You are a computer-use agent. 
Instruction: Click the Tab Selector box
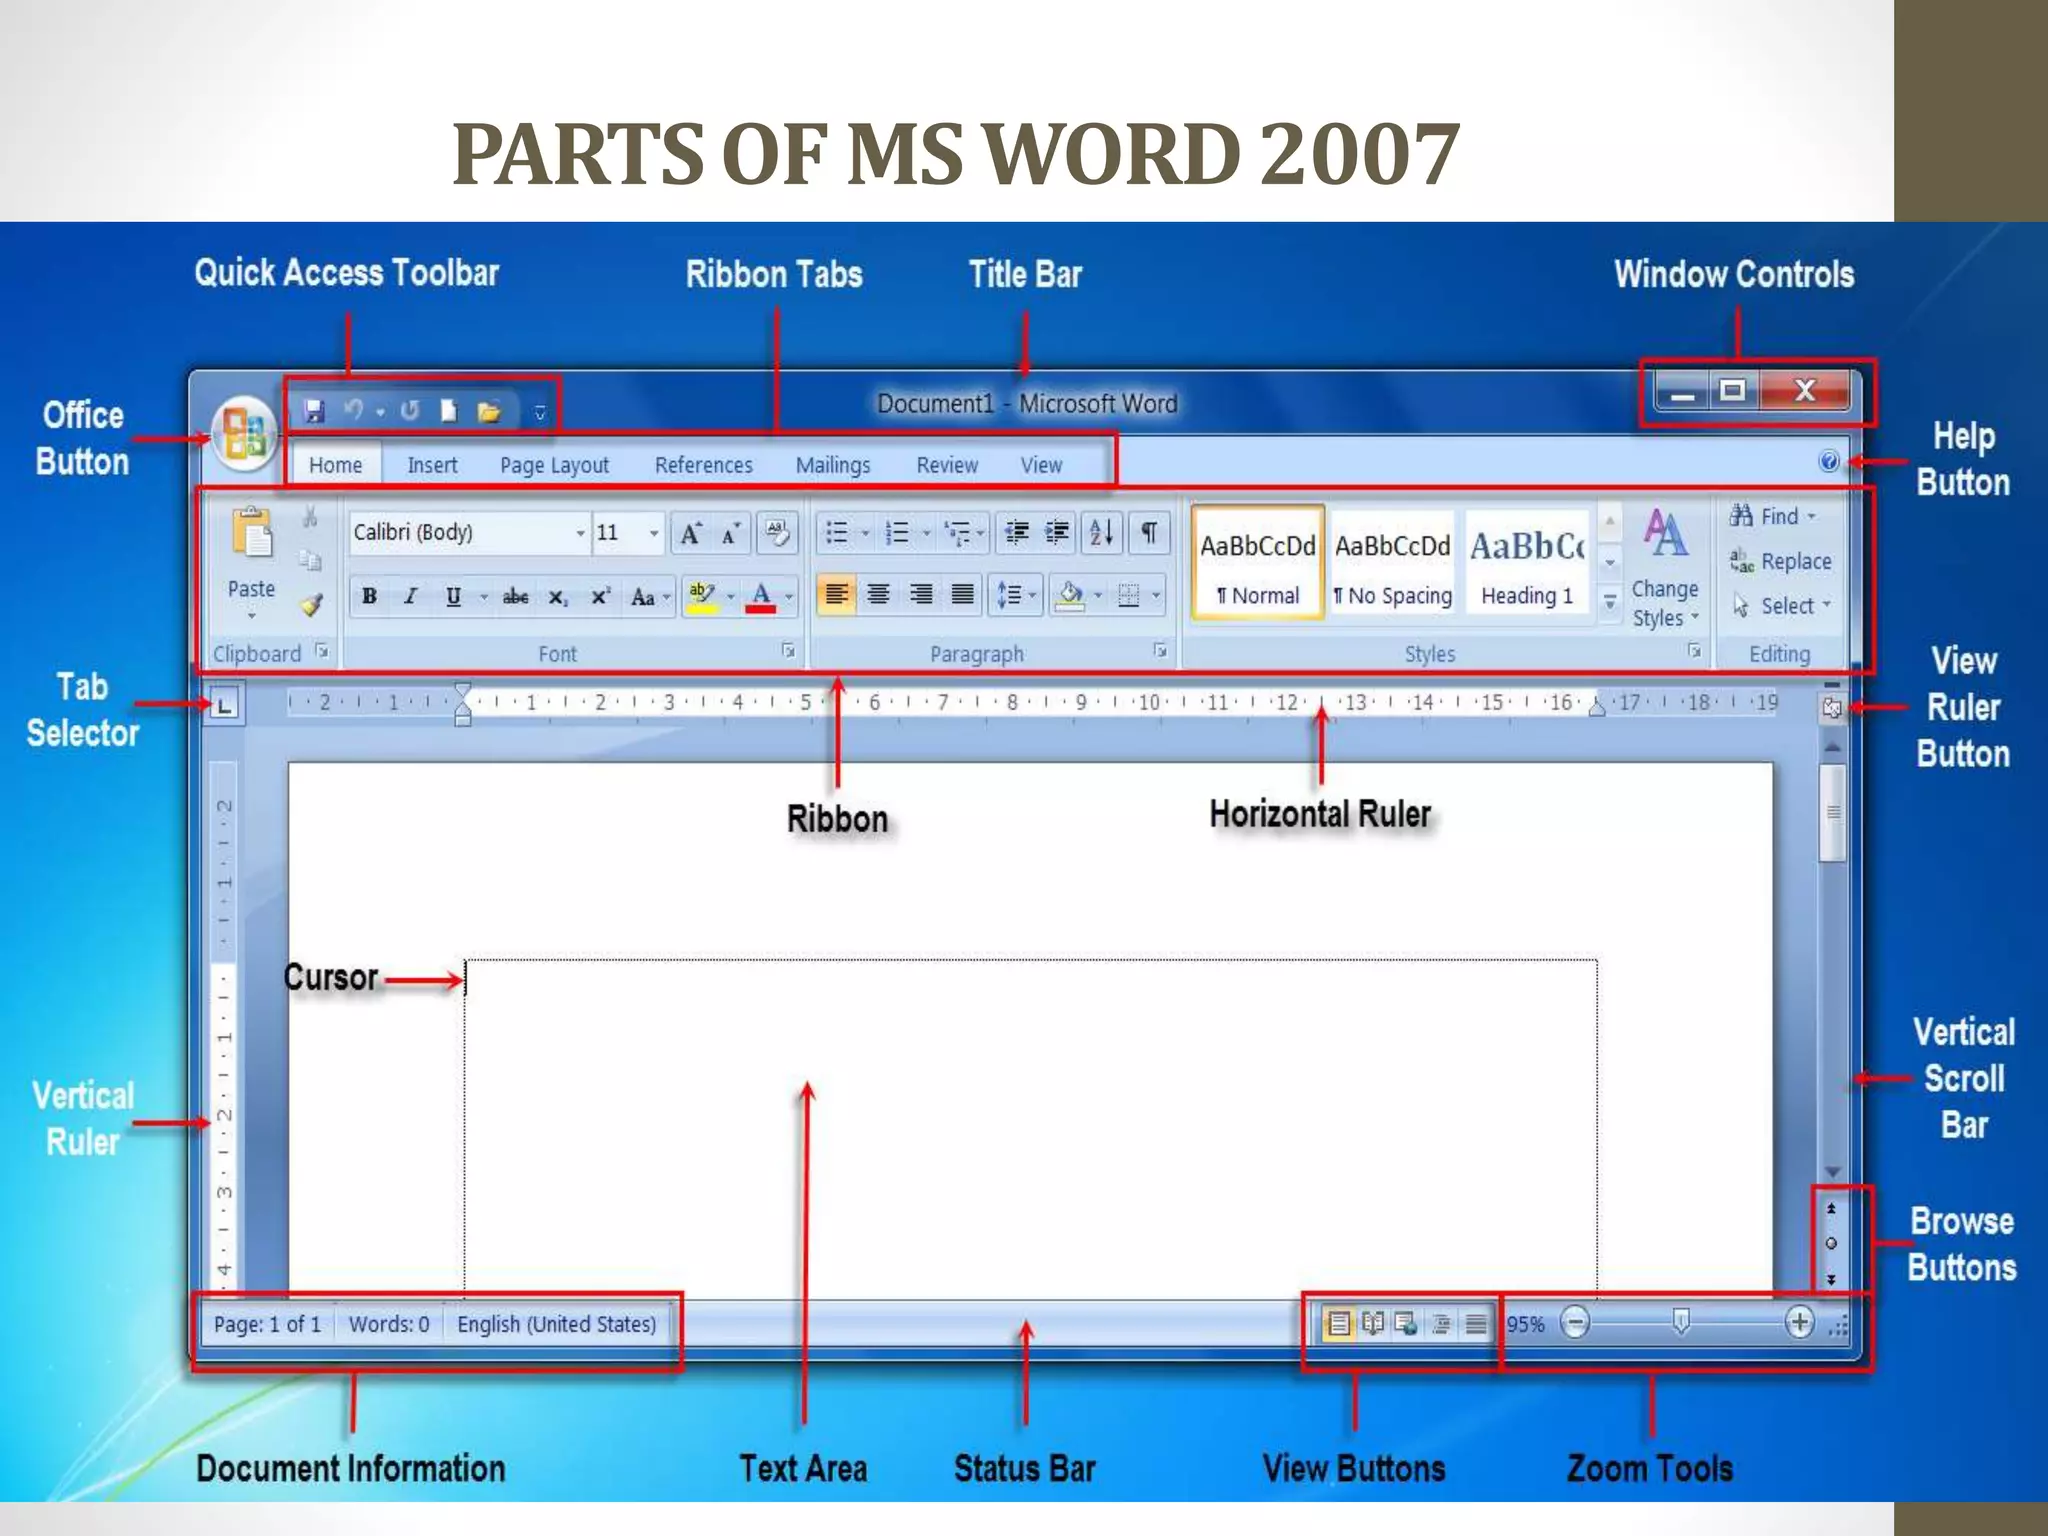click(224, 706)
